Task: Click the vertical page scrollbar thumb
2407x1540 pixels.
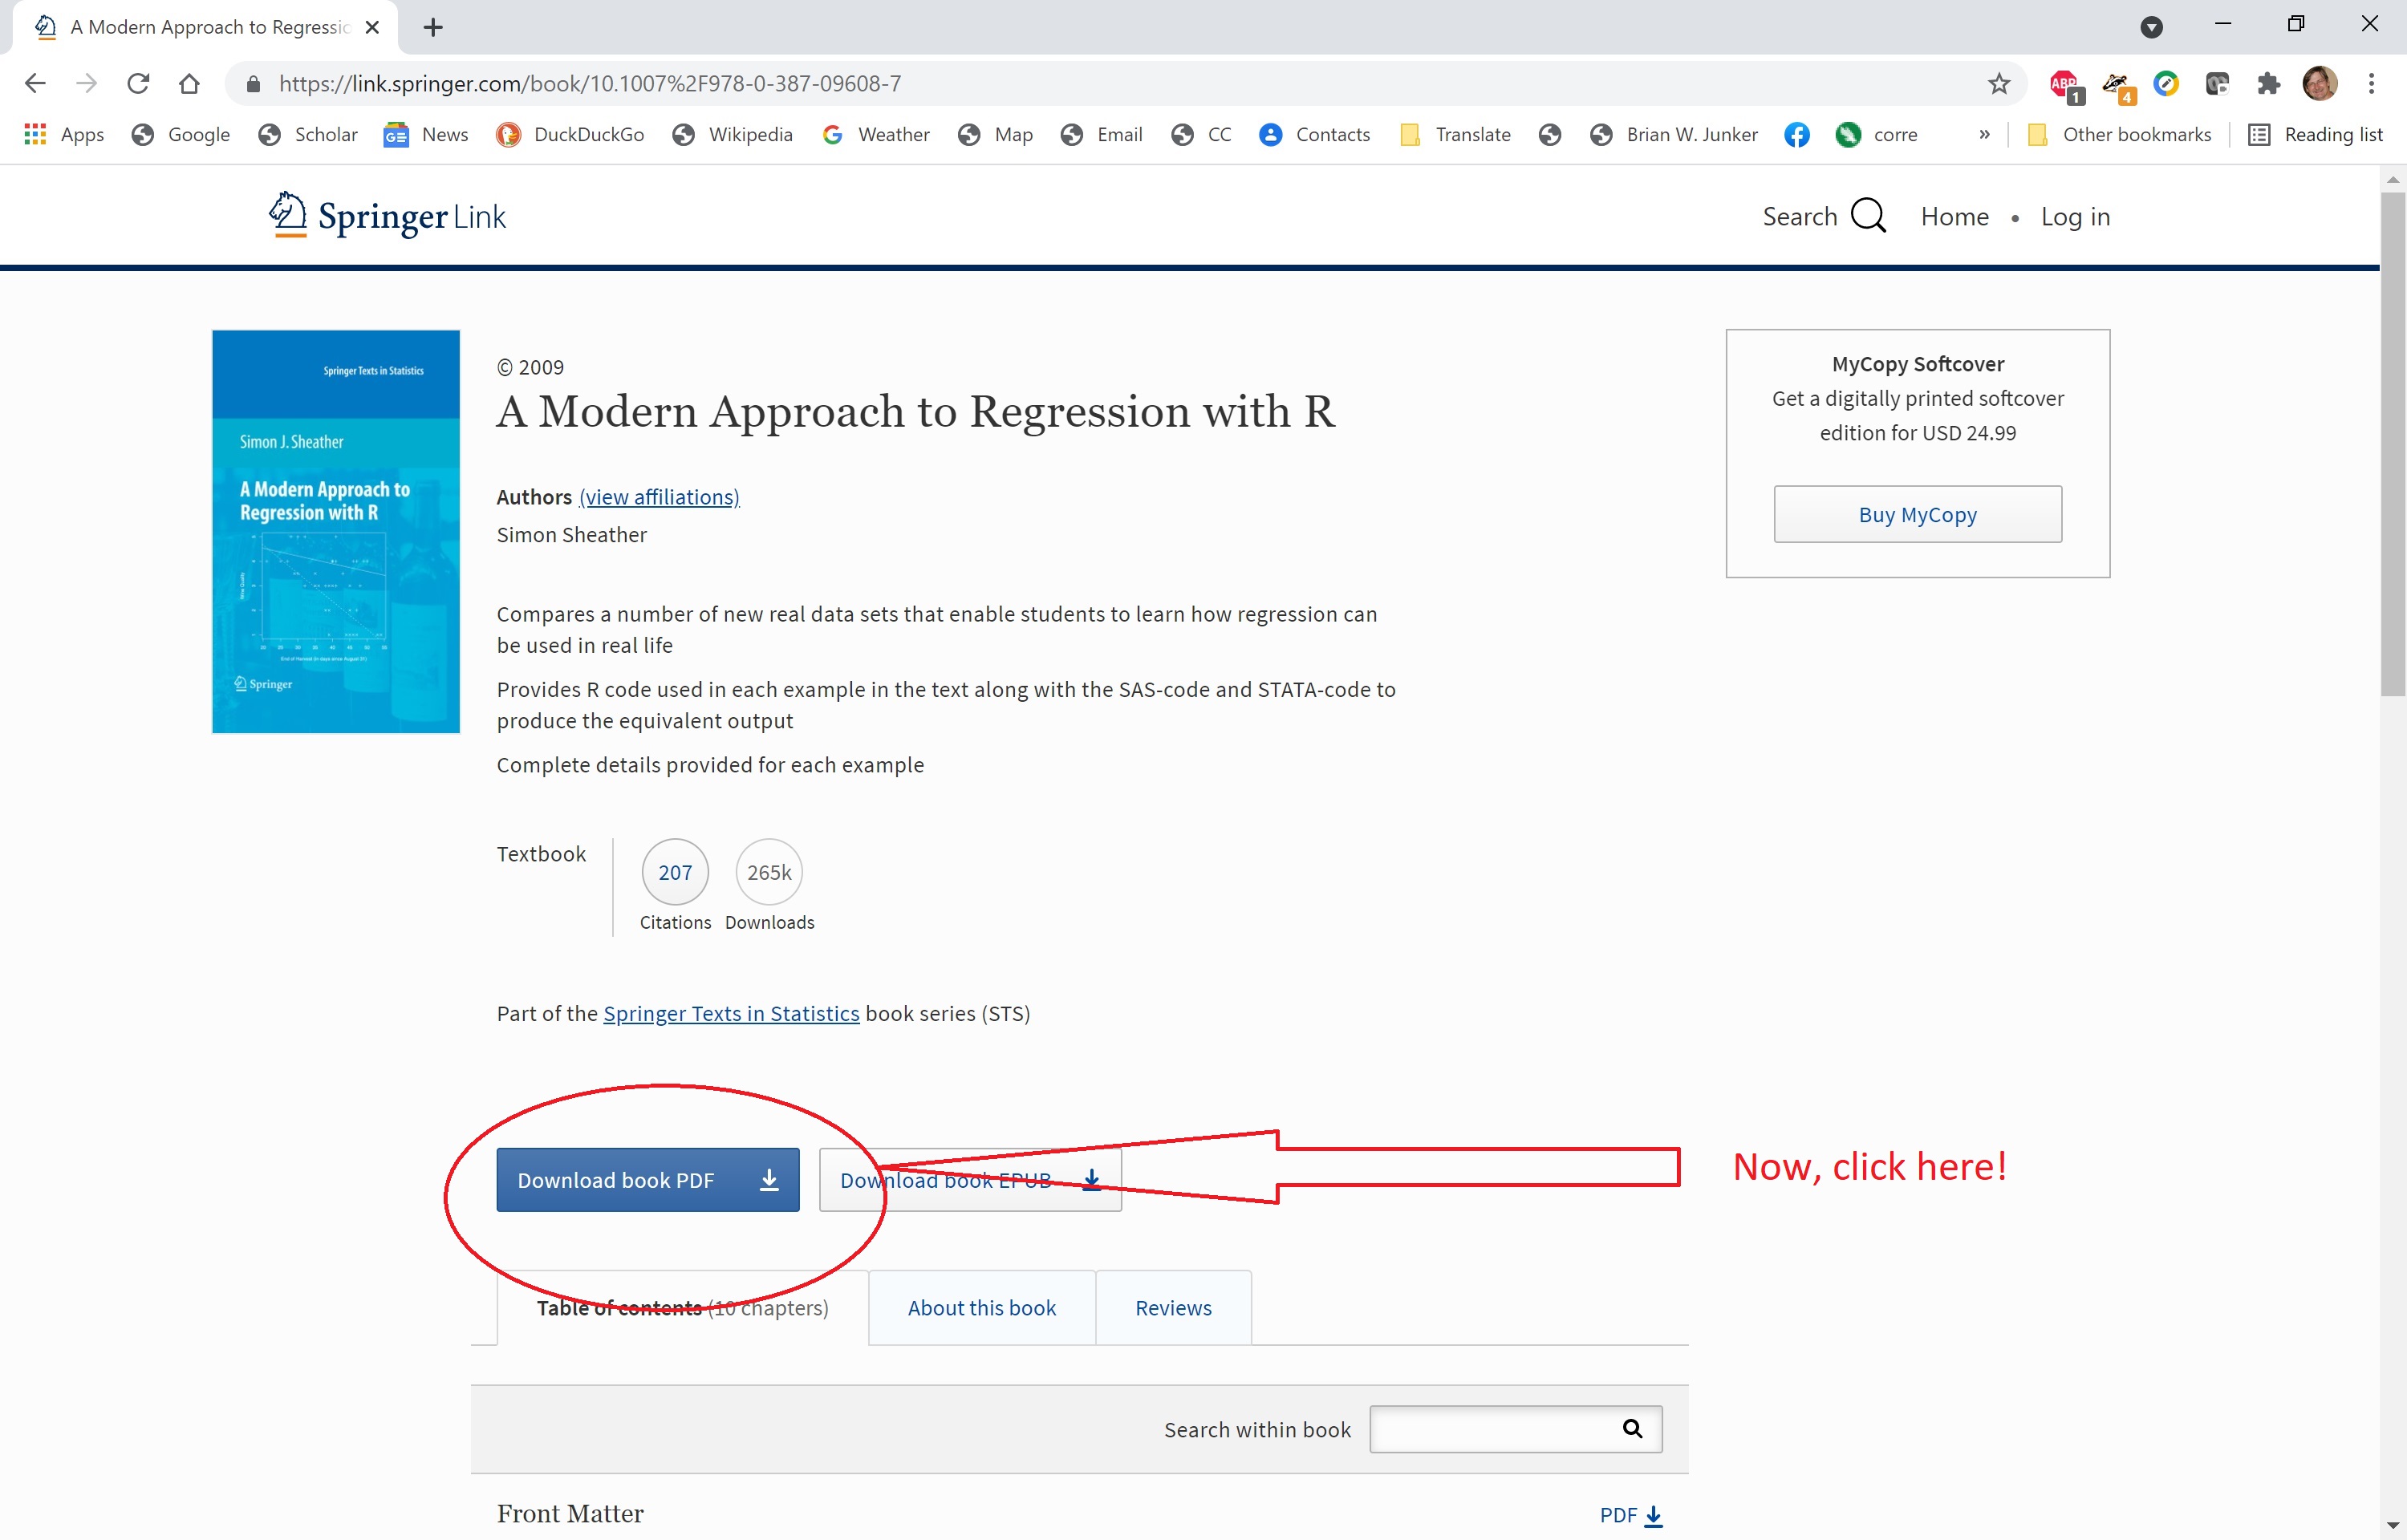Action: coord(2392,443)
